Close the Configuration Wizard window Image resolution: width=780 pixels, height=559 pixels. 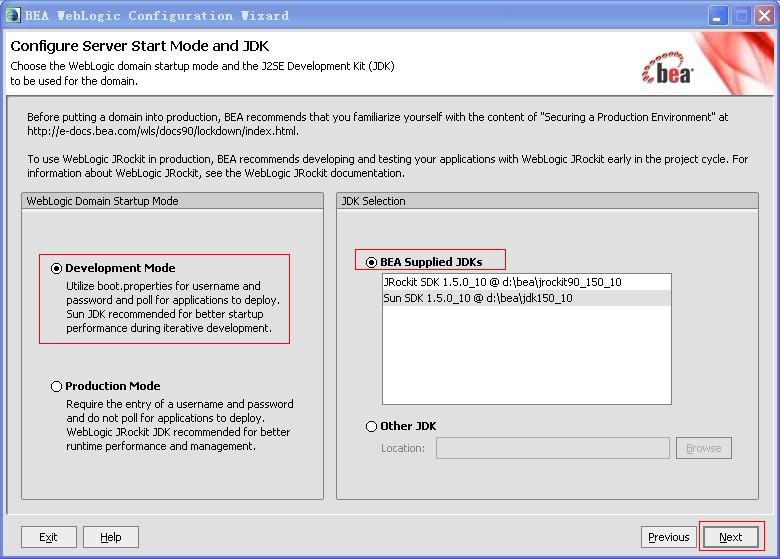pyautogui.click(x=764, y=16)
